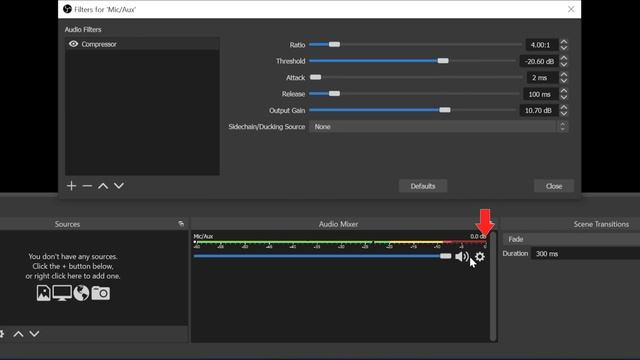Increase Release with the up stepper arrow

pyautogui.click(x=564, y=91)
